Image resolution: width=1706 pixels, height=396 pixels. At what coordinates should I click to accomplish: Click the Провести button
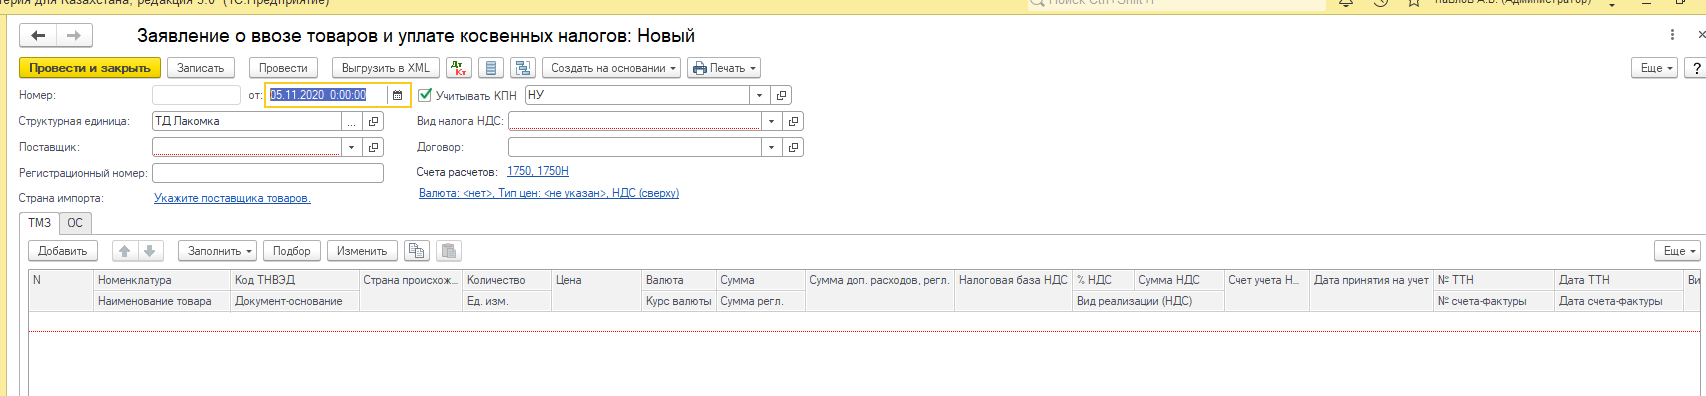tap(283, 68)
